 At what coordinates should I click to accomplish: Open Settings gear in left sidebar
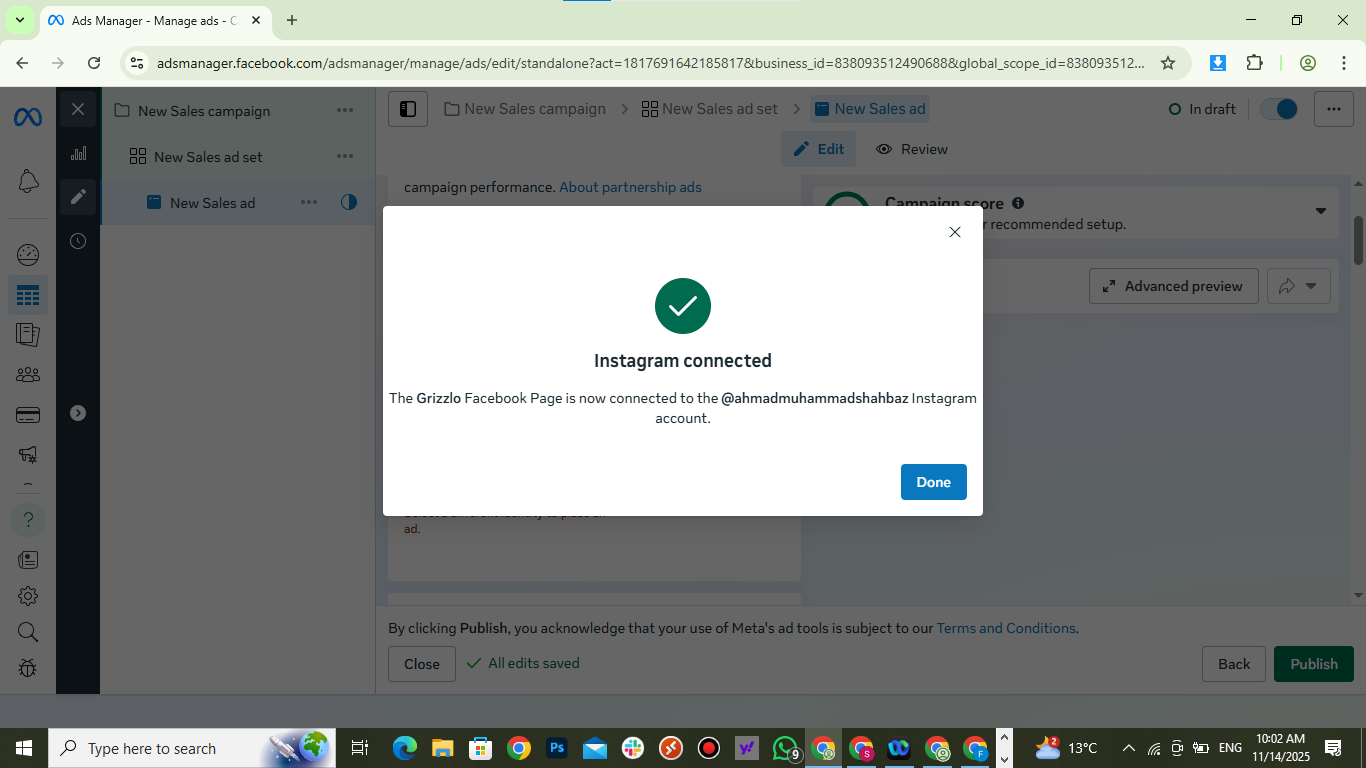coord(28,596)
